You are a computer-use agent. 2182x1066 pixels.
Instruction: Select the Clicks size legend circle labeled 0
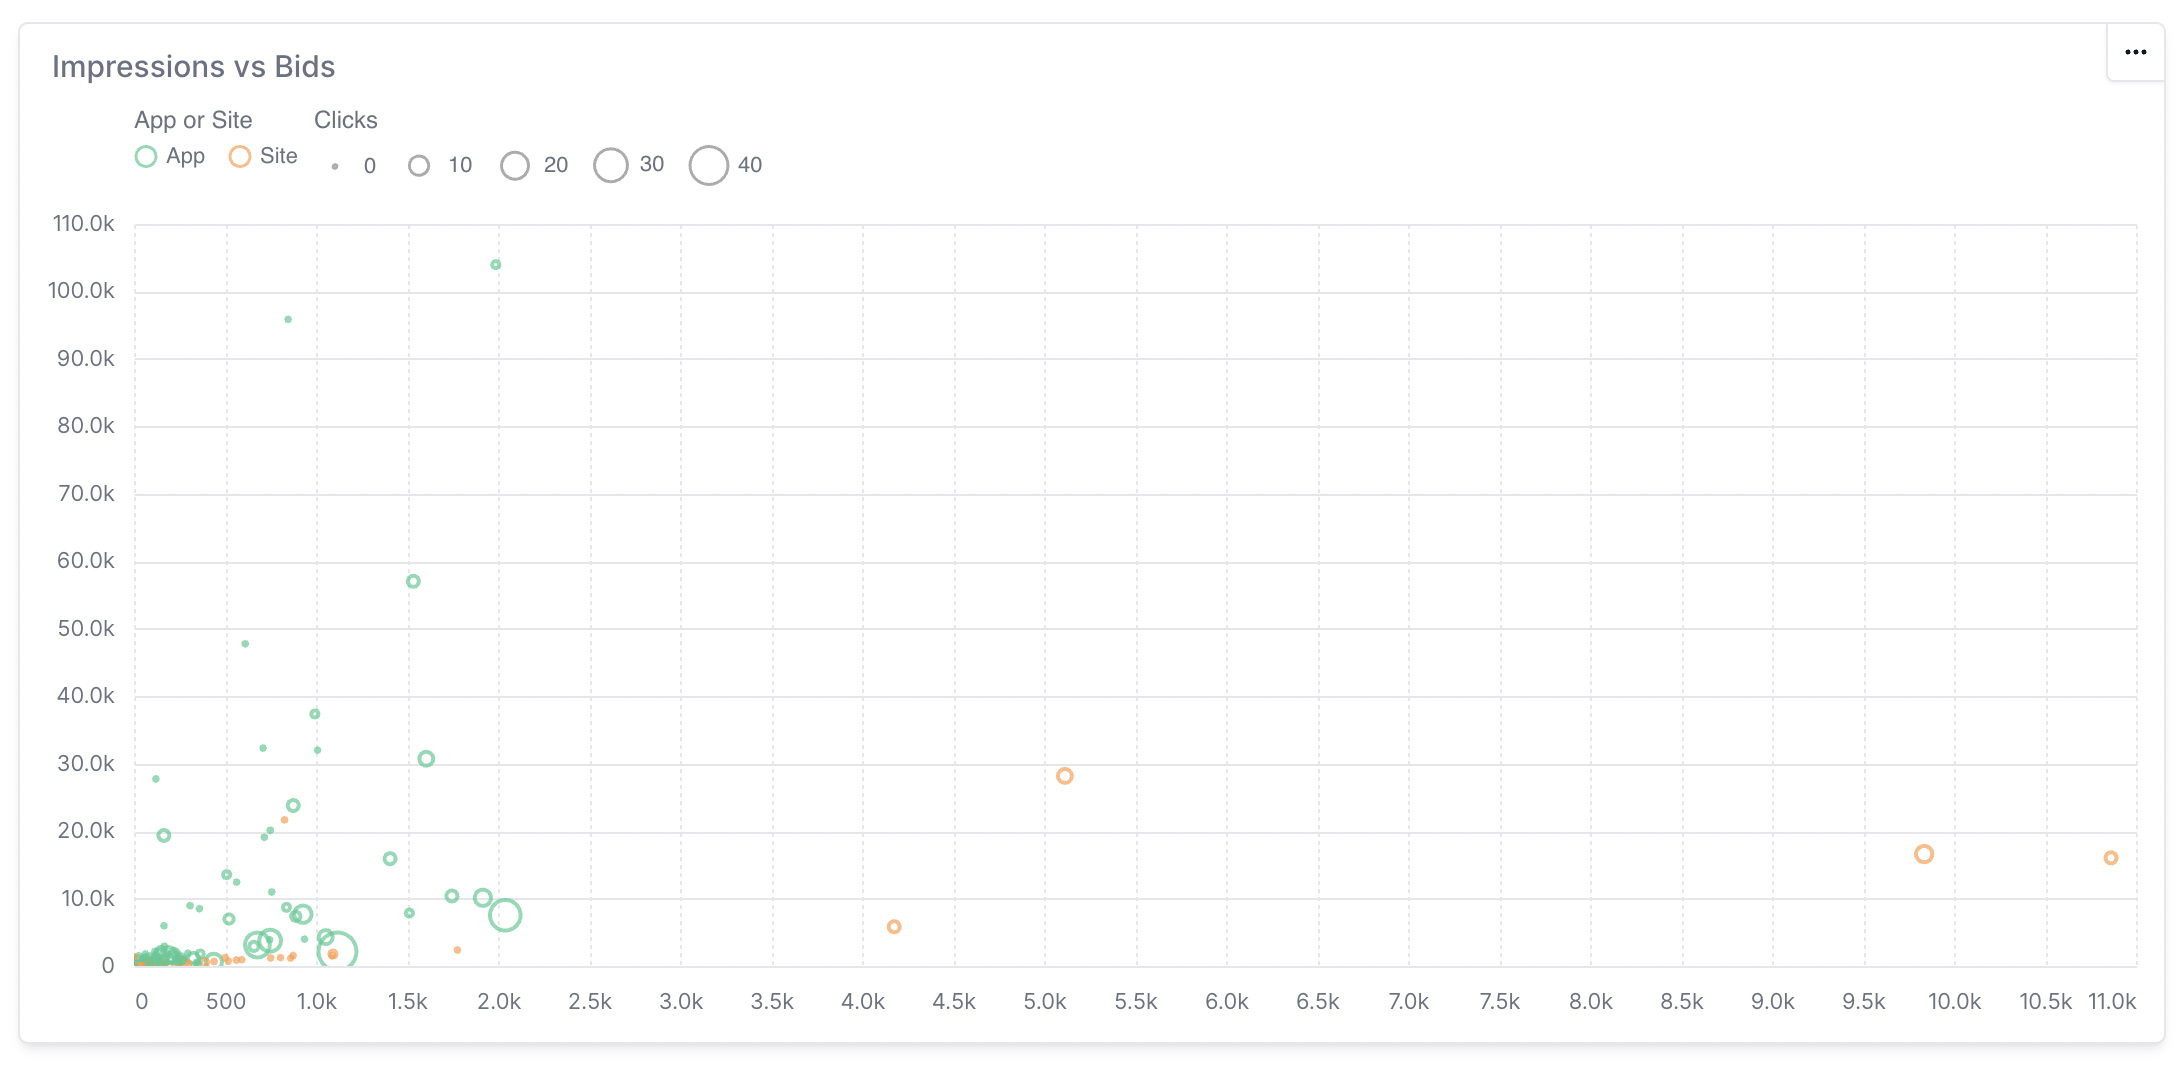click(x=335, y=165)
